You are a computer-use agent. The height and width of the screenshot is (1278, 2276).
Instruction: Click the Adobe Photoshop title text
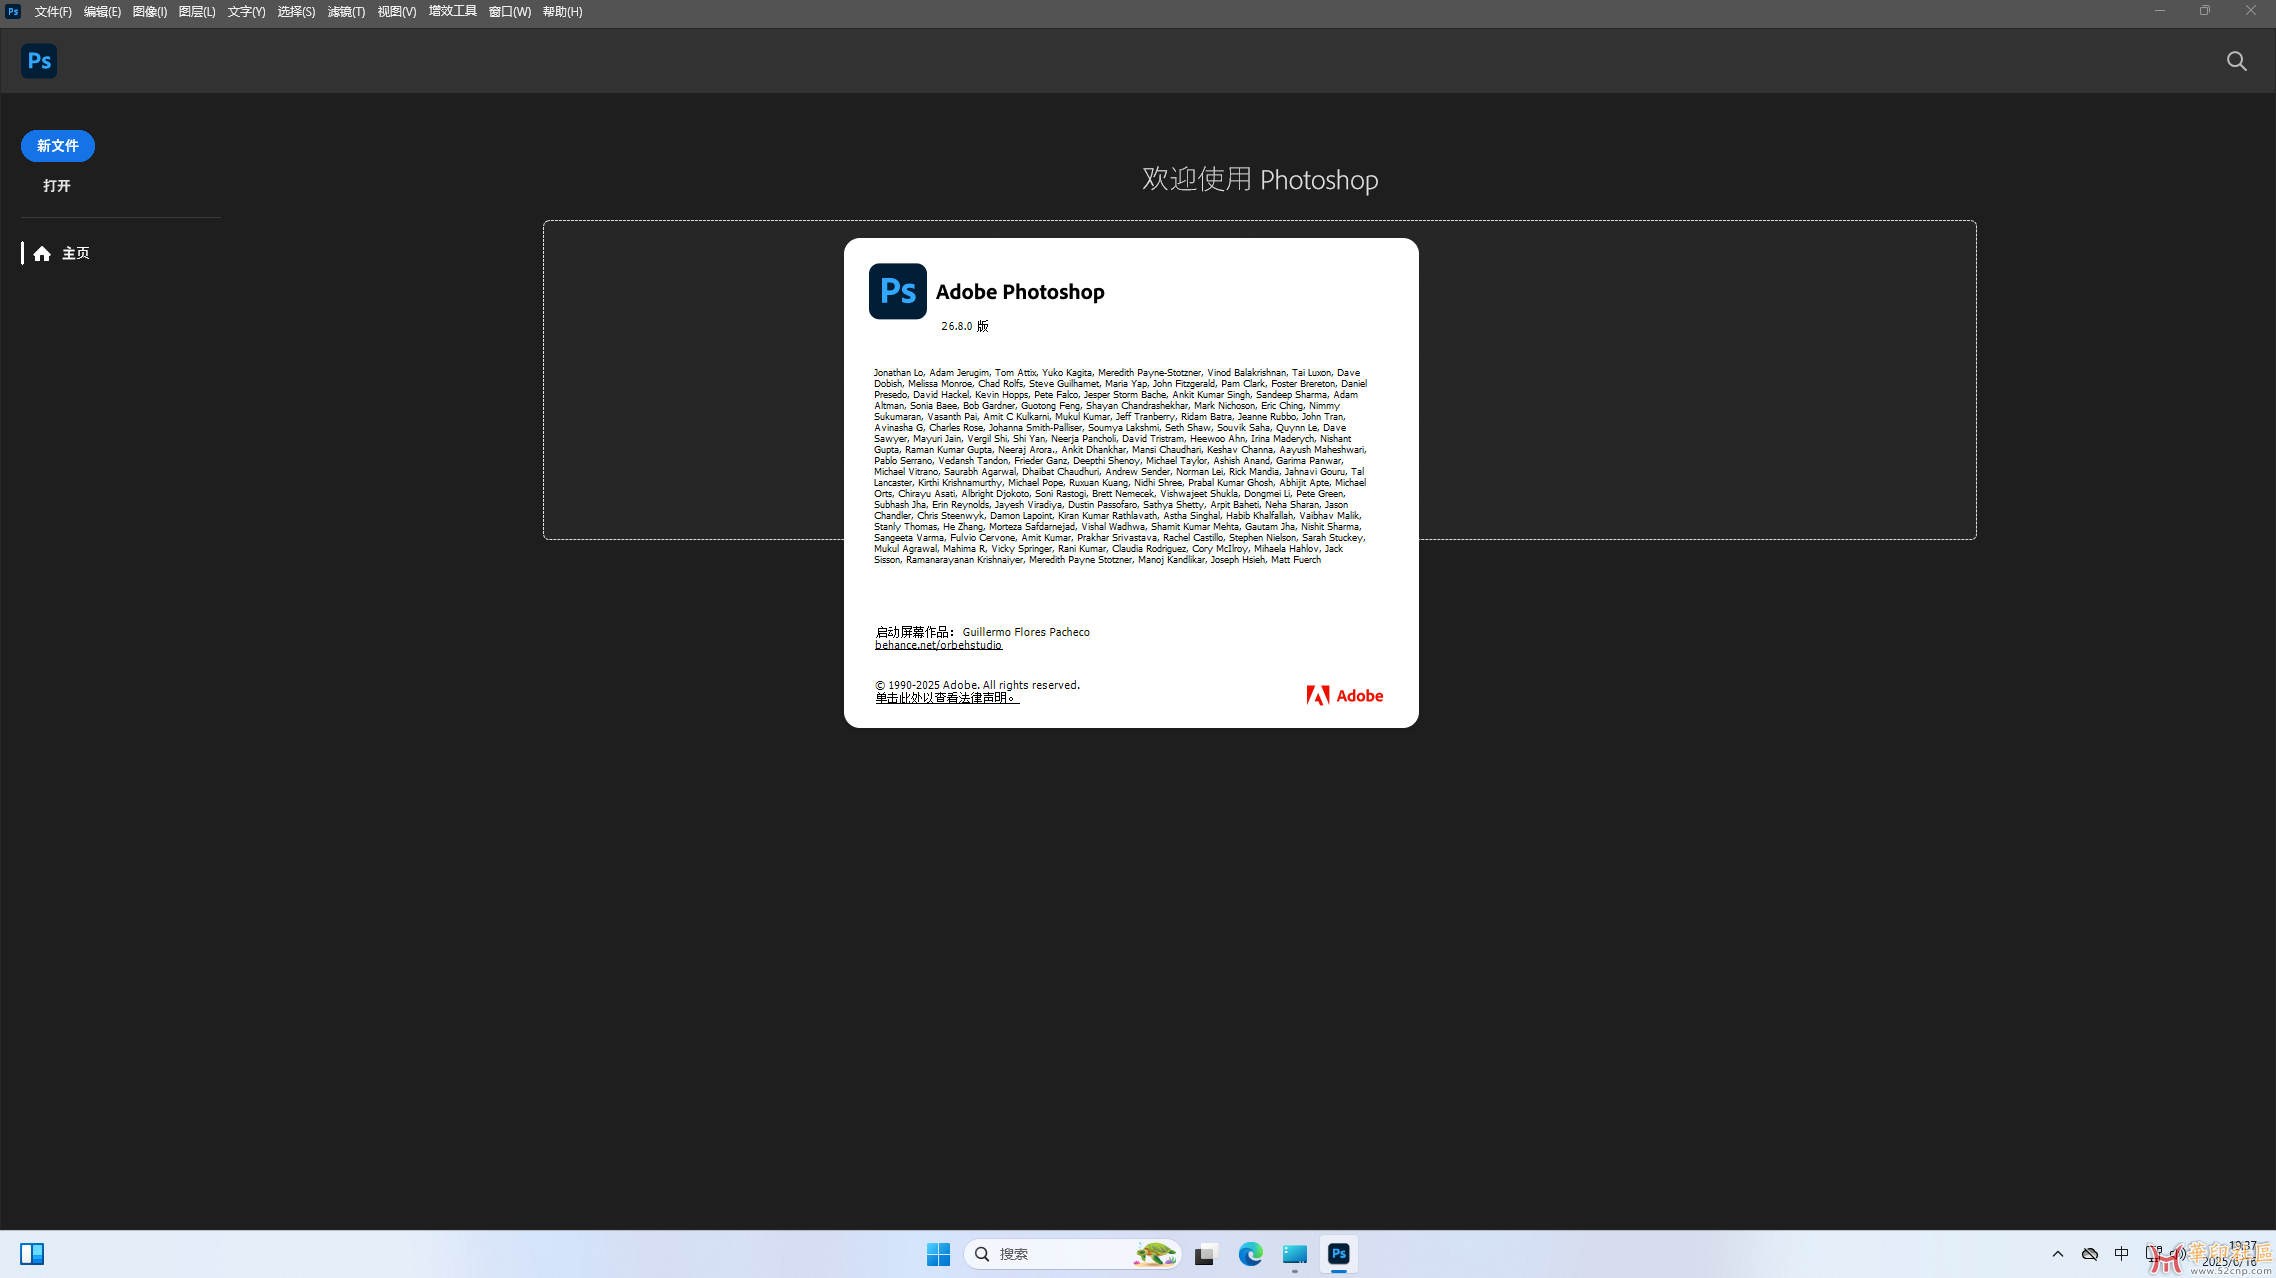[1020, 292]
